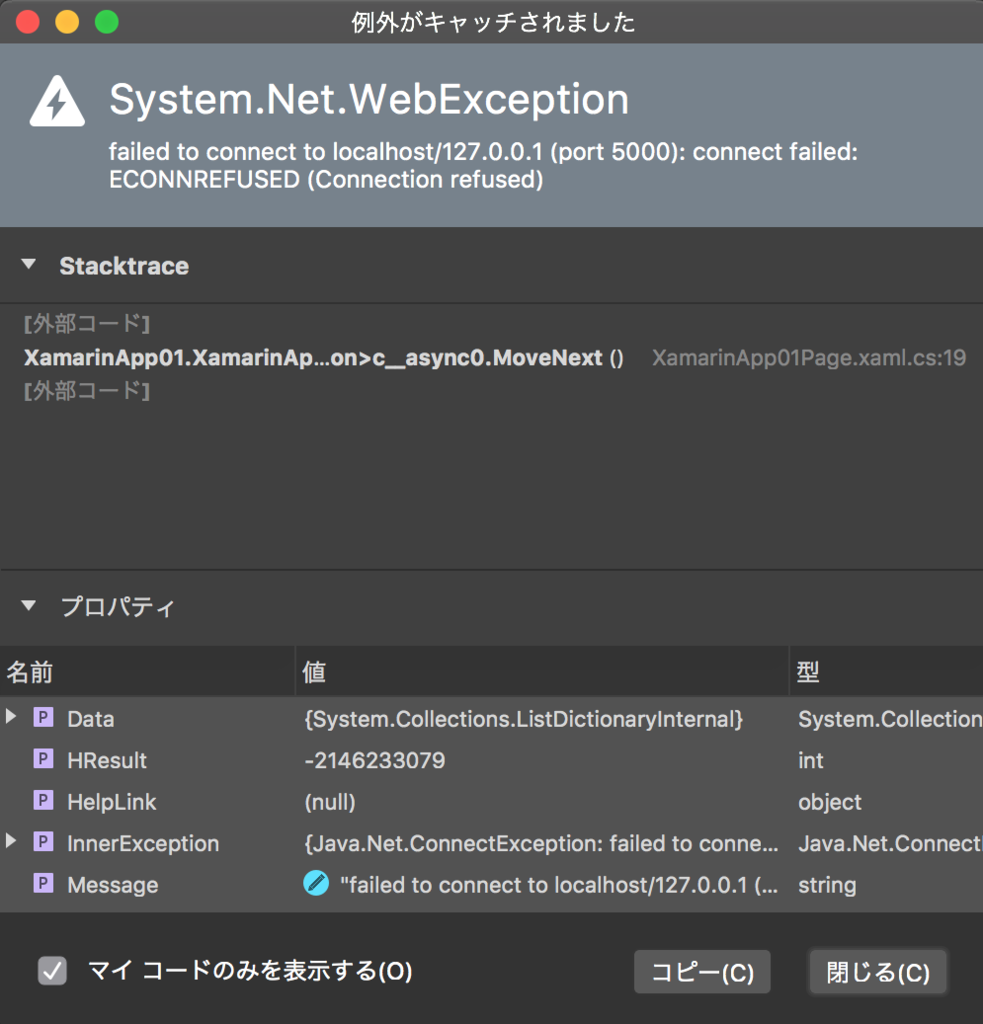The image size is (983, 1024).
Task: Select the first [外部コード] stack entry
Action: pos(87,323)
